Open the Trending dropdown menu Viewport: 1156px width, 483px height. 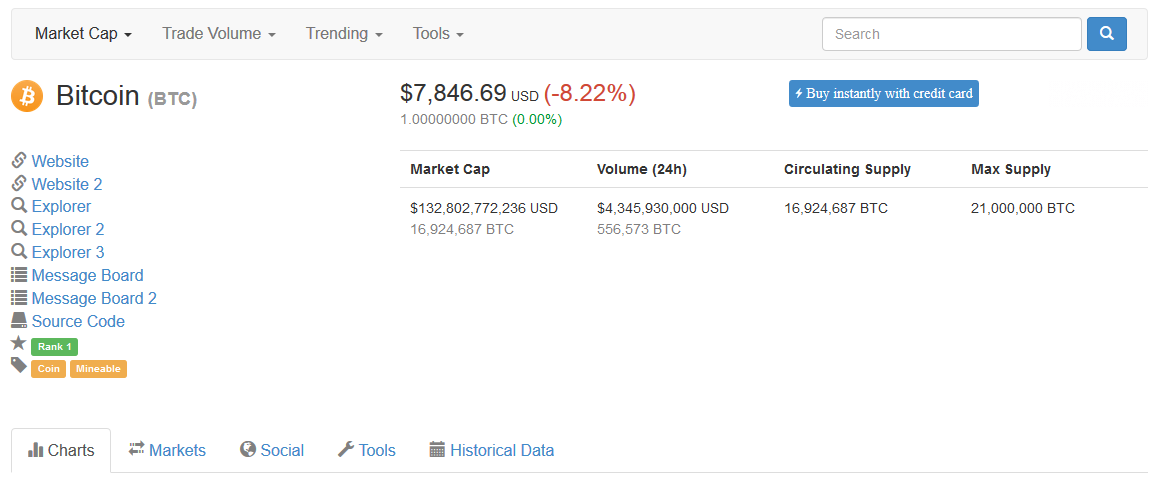pos(344,34)
